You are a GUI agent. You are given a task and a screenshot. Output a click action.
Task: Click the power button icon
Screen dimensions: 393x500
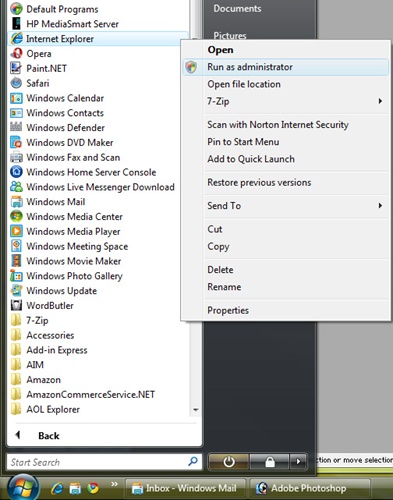coord(229,462)
